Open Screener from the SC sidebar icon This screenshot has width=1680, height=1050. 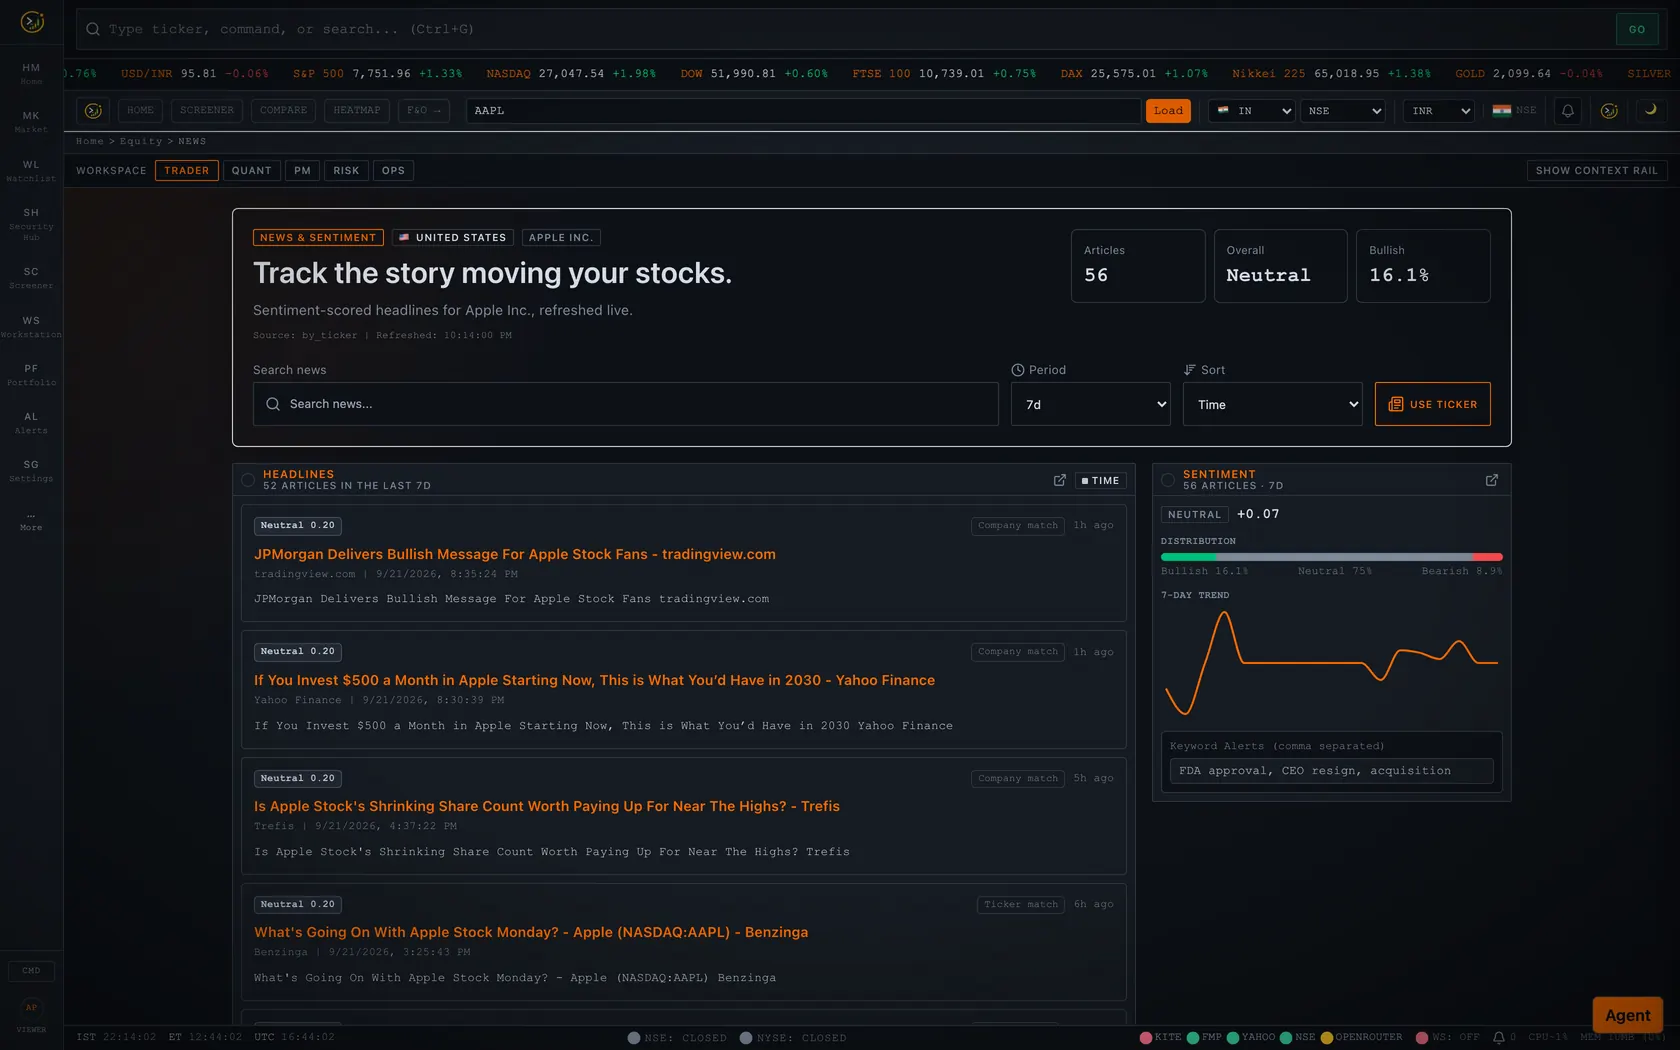31,278
